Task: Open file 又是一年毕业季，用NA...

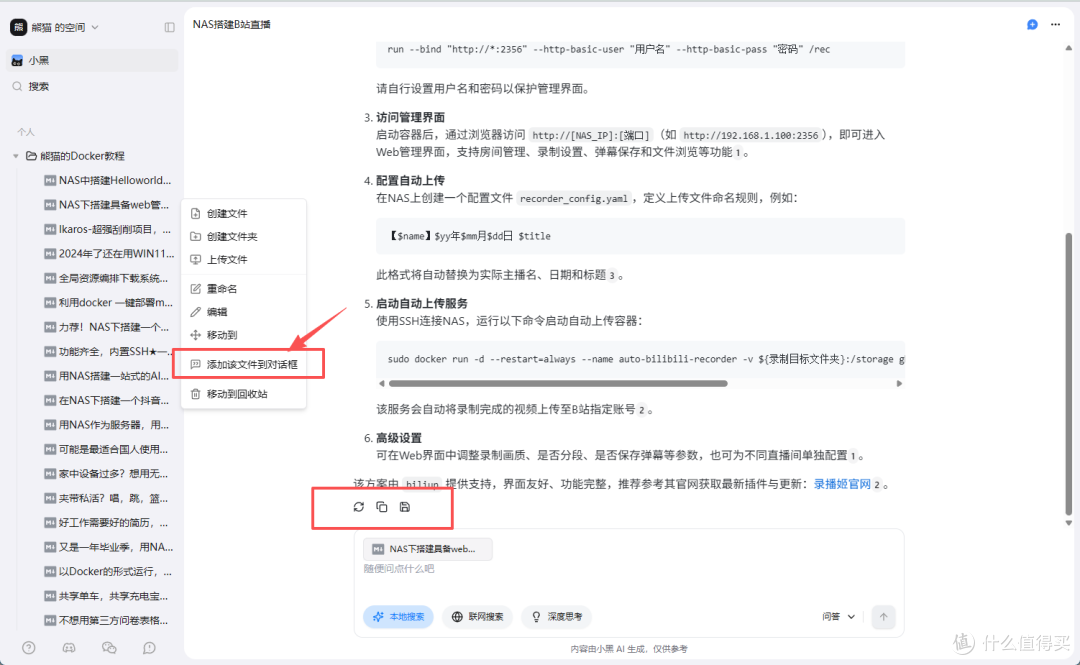Action: (x=108, y=547)
